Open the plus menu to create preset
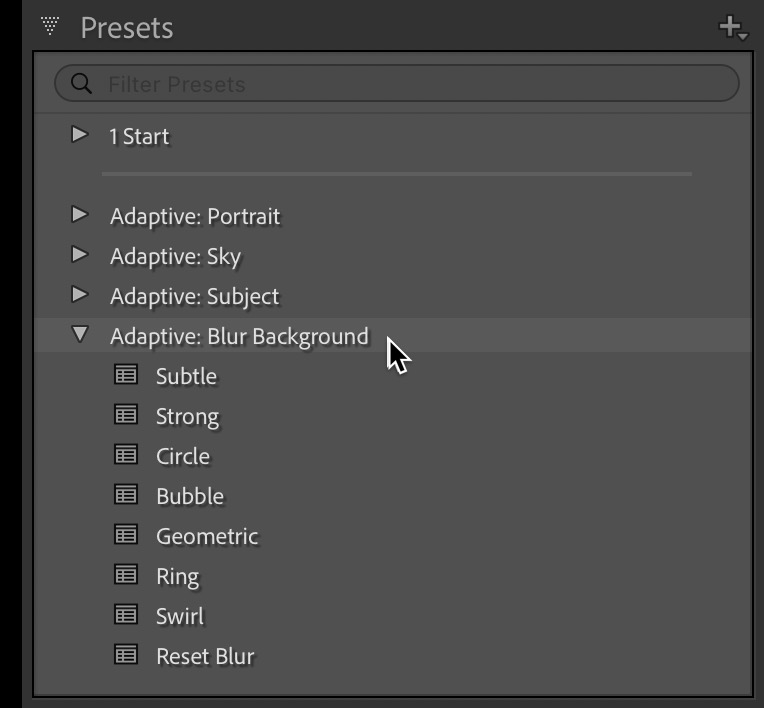 click(732, 27)
